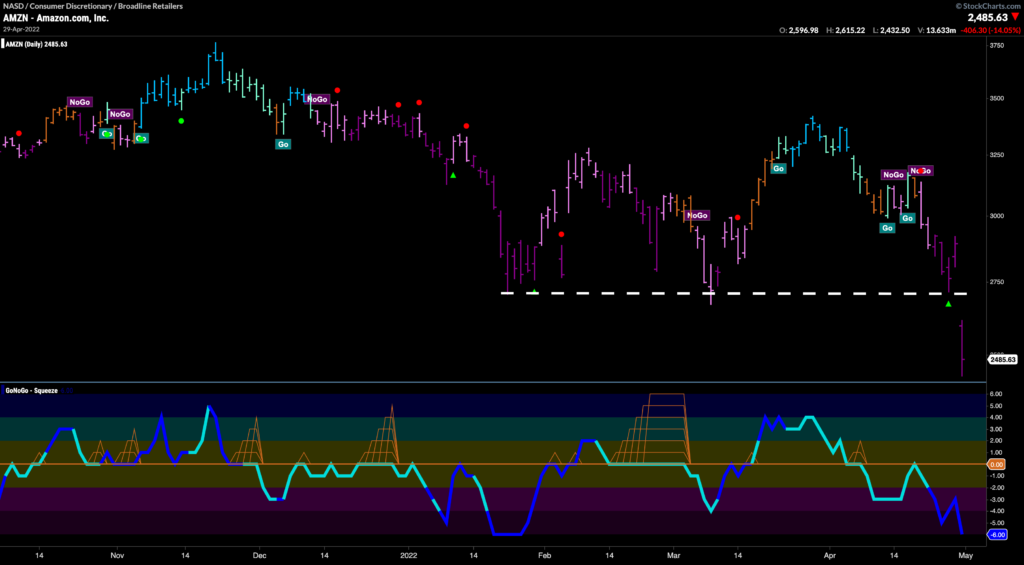Click the 2485.63 tag on the price axis

[1002, 359]
